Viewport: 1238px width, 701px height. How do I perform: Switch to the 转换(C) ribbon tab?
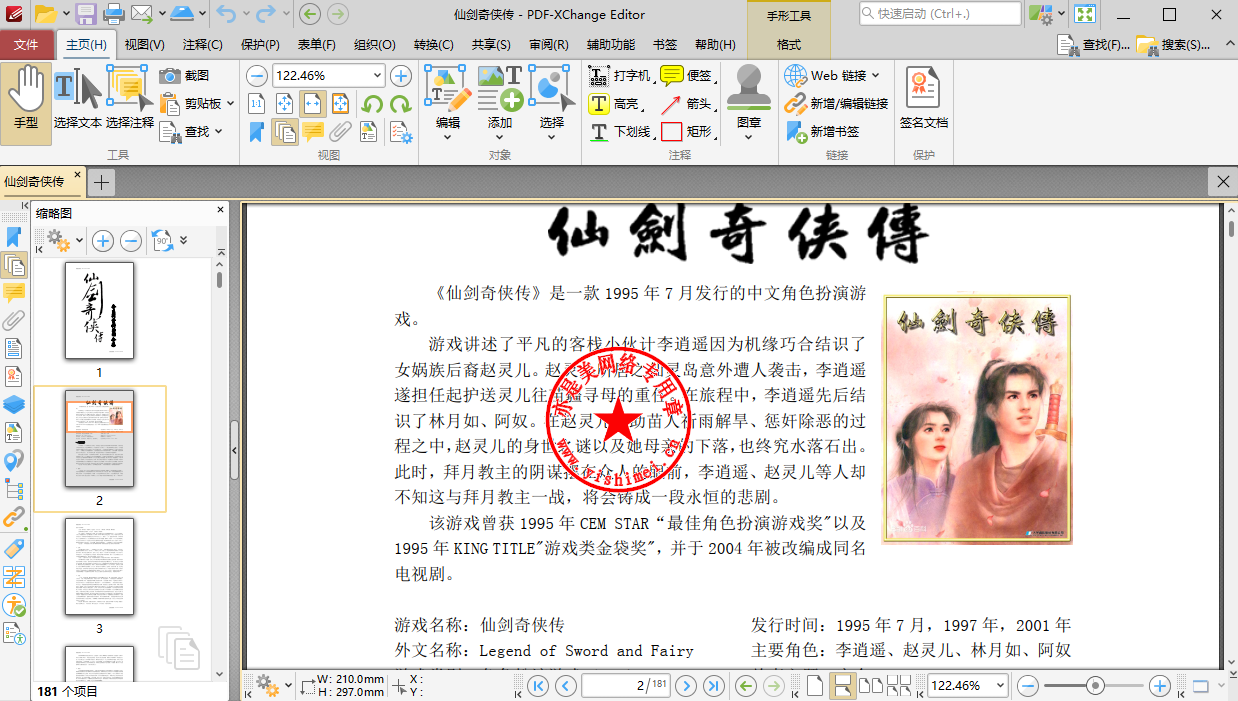tap(433, 45)
